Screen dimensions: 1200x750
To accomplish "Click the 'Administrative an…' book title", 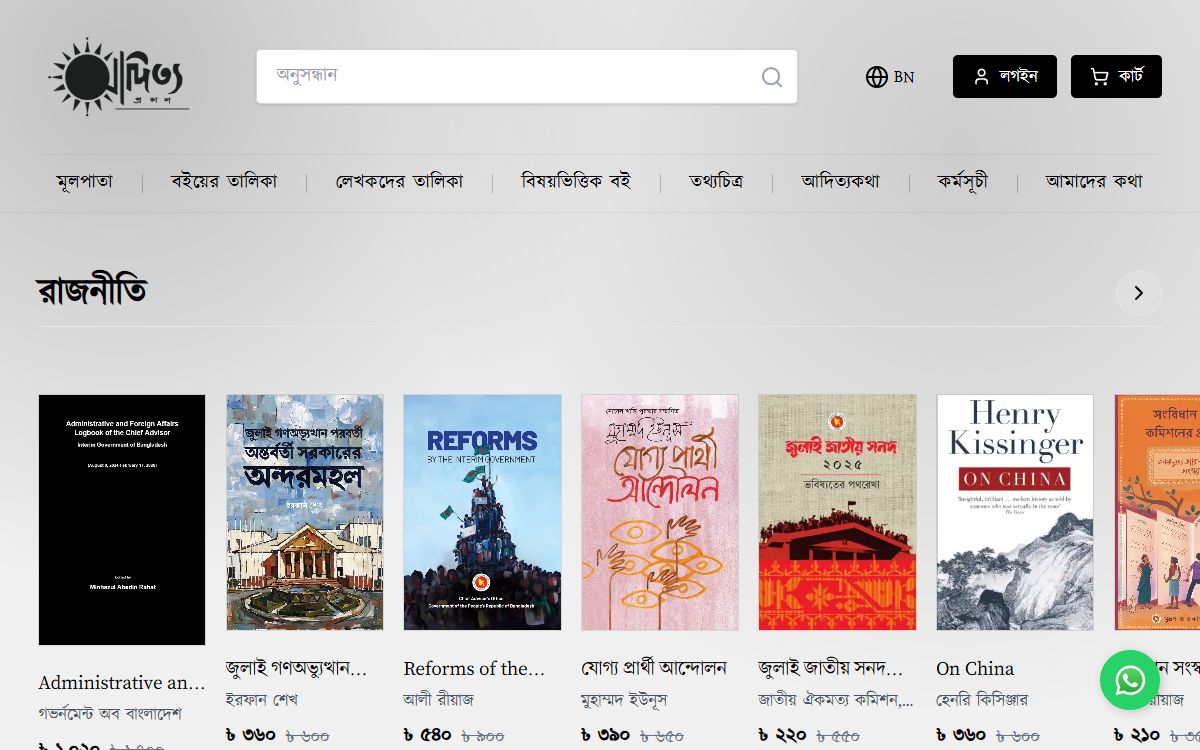I will click(x=122, y=683).
